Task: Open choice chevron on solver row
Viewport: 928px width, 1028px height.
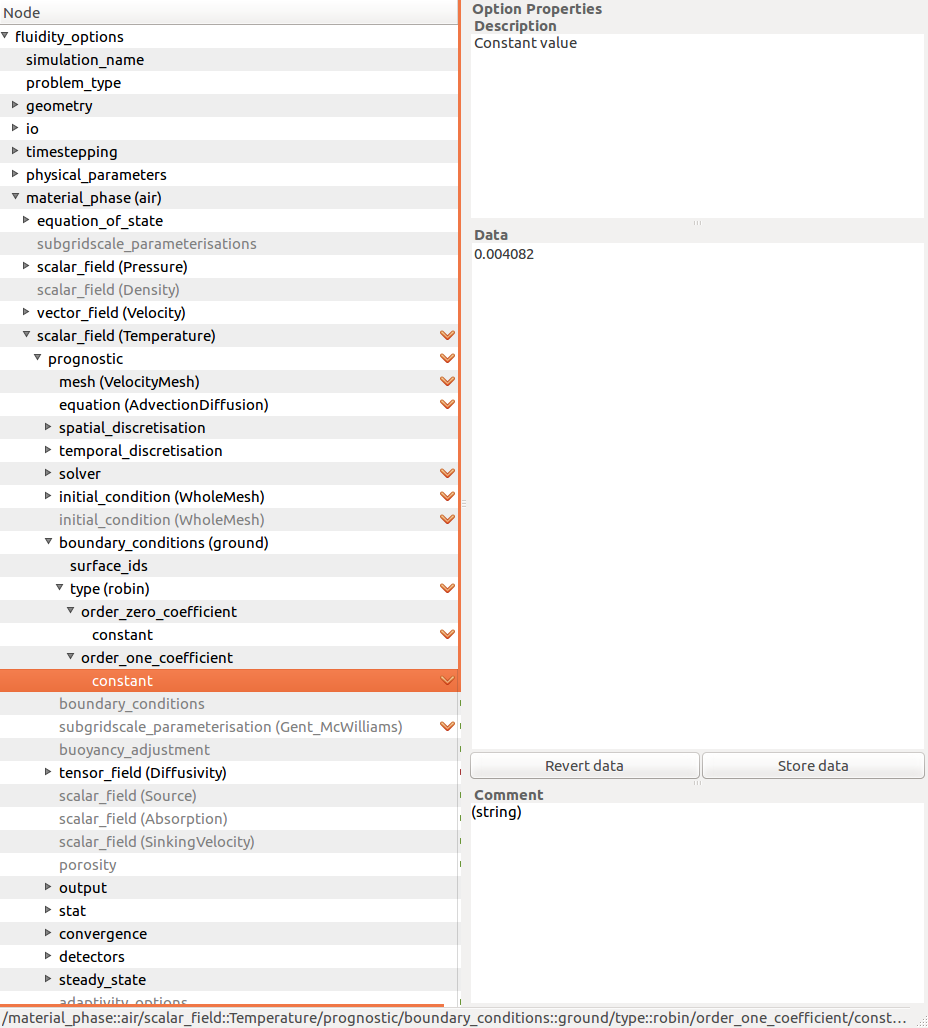Action: pyautogui.click(x=447, y=473)
